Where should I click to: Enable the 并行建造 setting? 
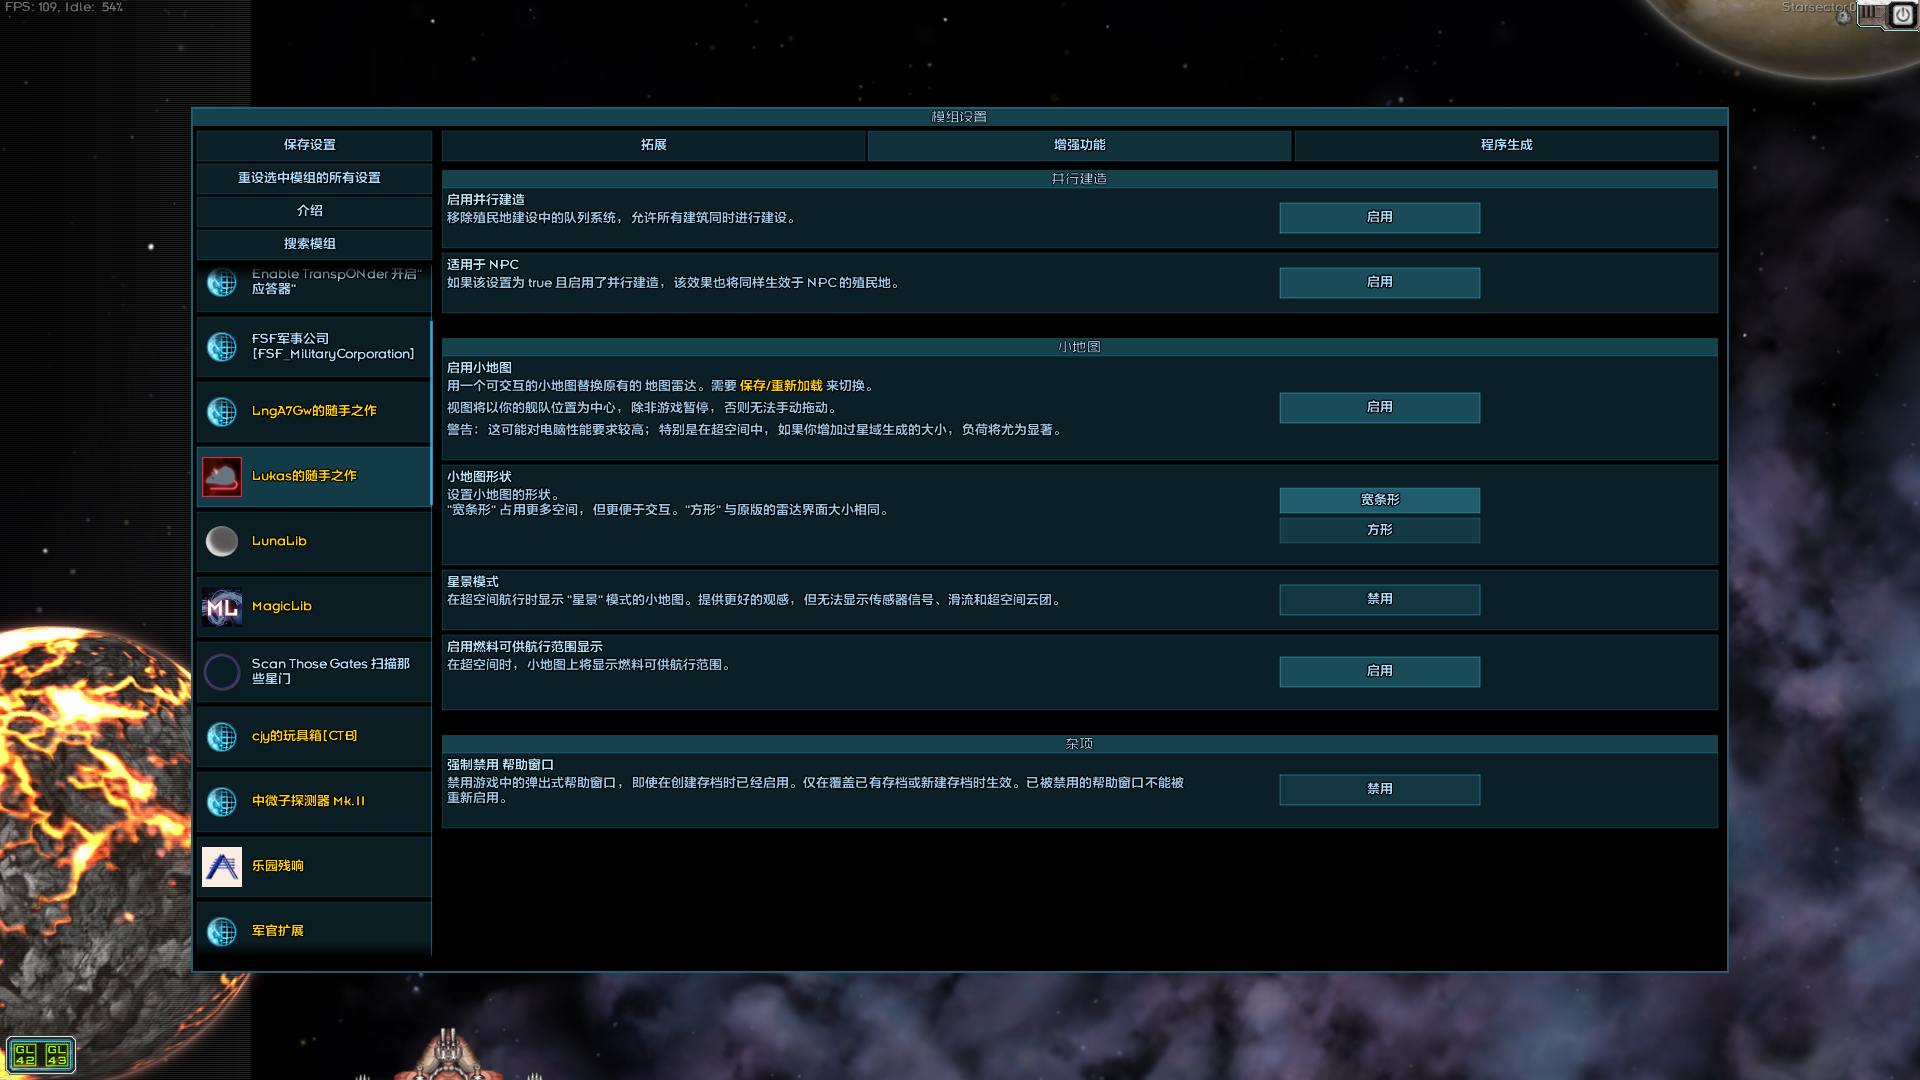point(1379,217)
